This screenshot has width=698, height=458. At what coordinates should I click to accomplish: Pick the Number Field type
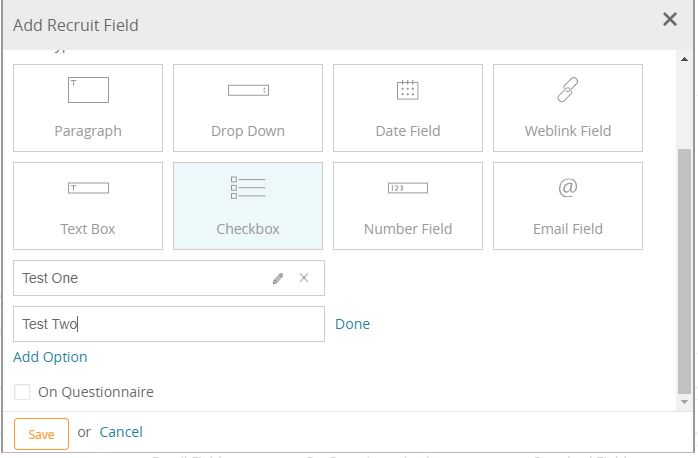point(408,206)
